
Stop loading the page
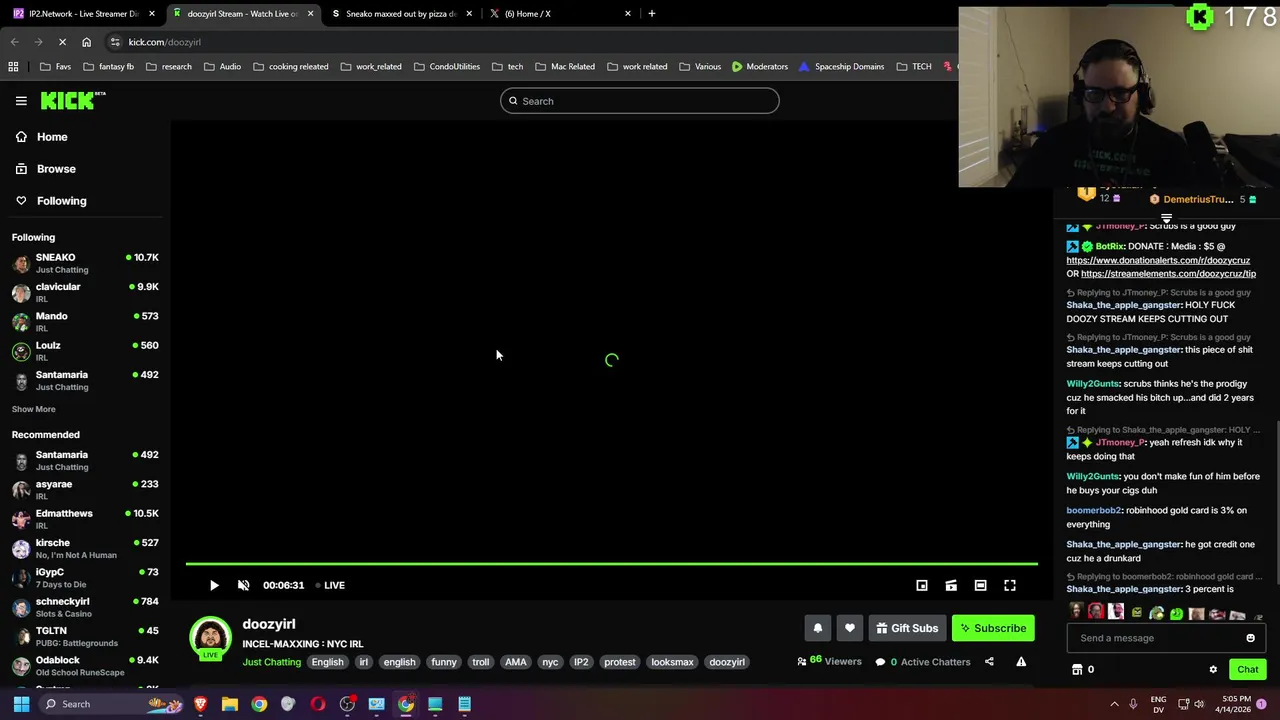[x=62, y=42]
